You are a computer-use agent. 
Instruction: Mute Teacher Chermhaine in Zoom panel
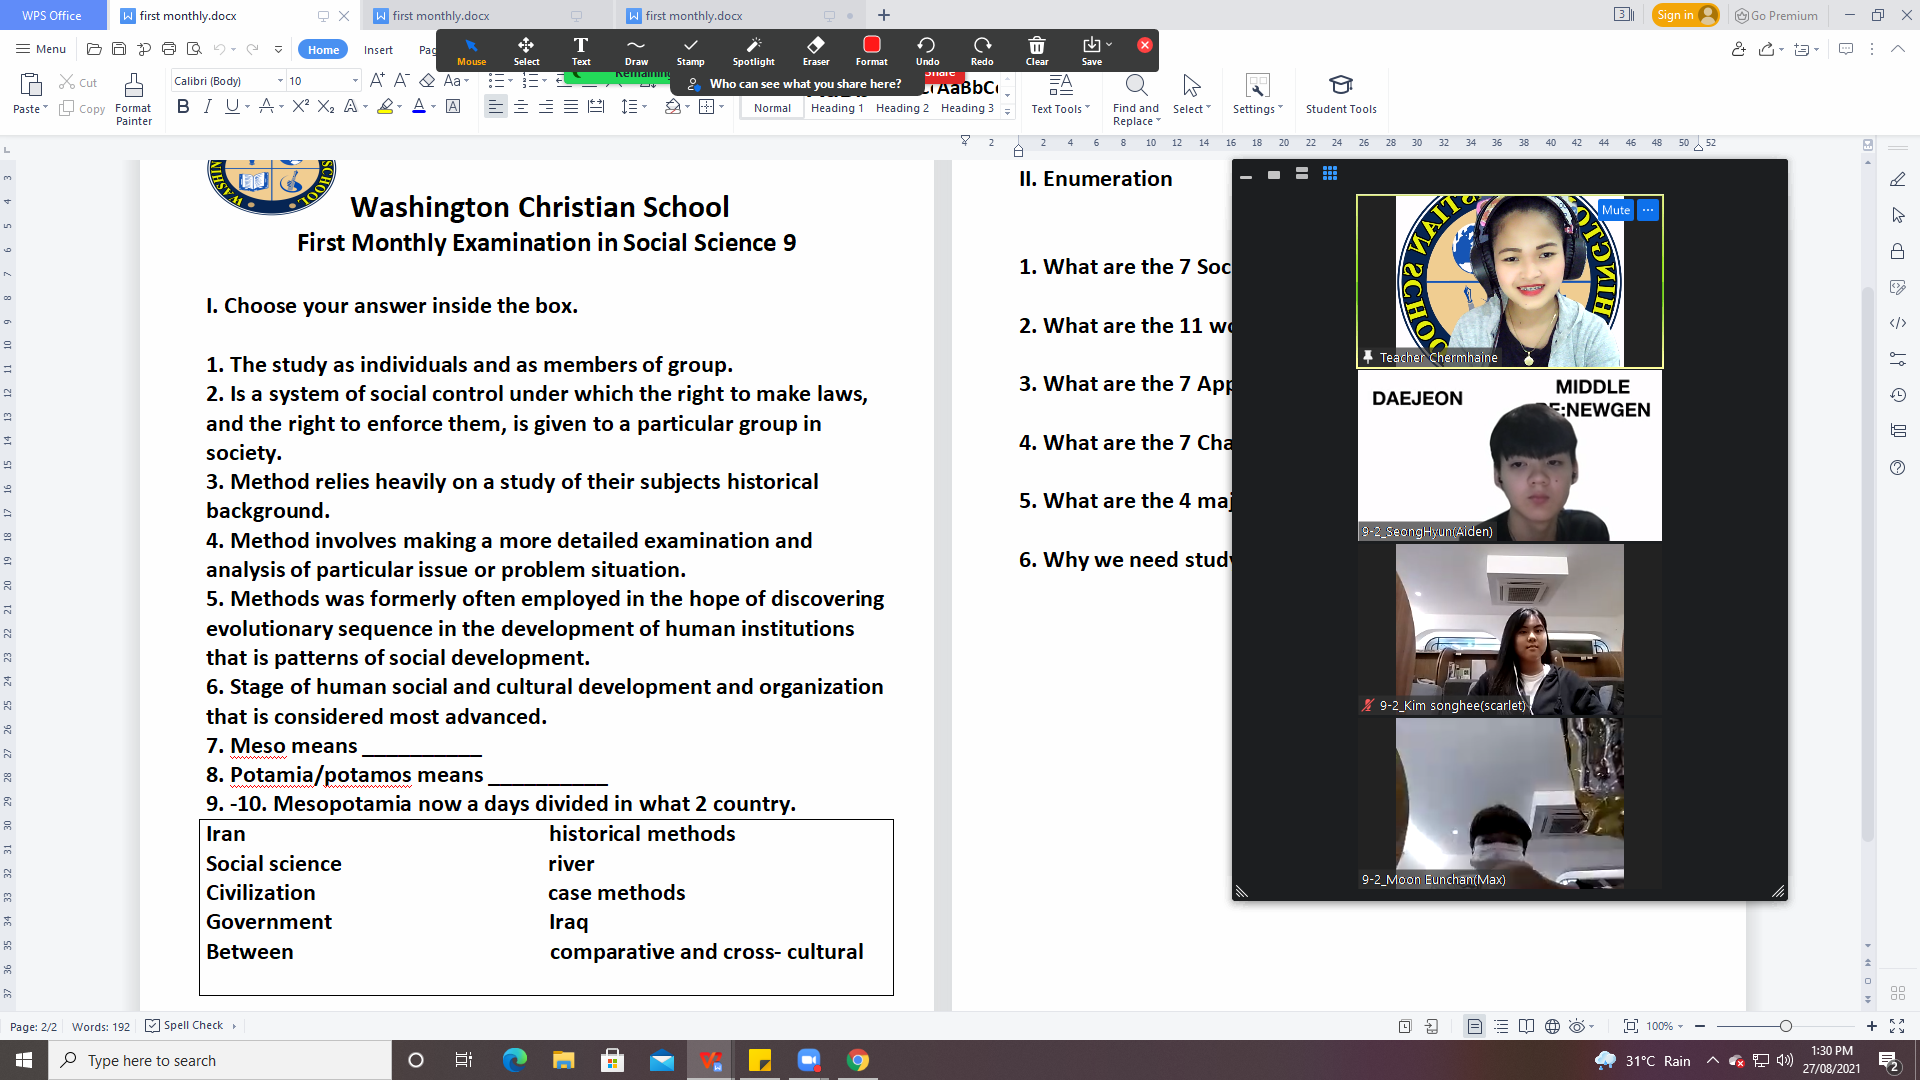pyautogui.click(x=1615, y=210)
